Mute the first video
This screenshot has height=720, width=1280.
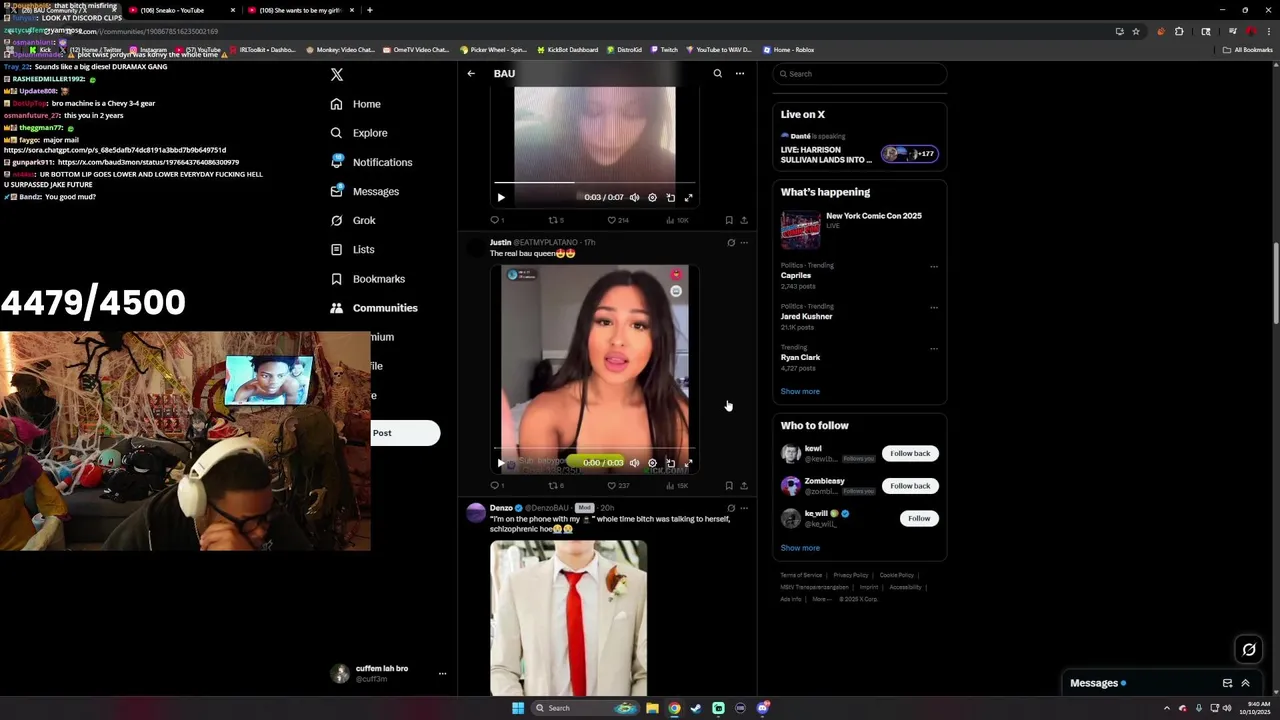point(634,198)
